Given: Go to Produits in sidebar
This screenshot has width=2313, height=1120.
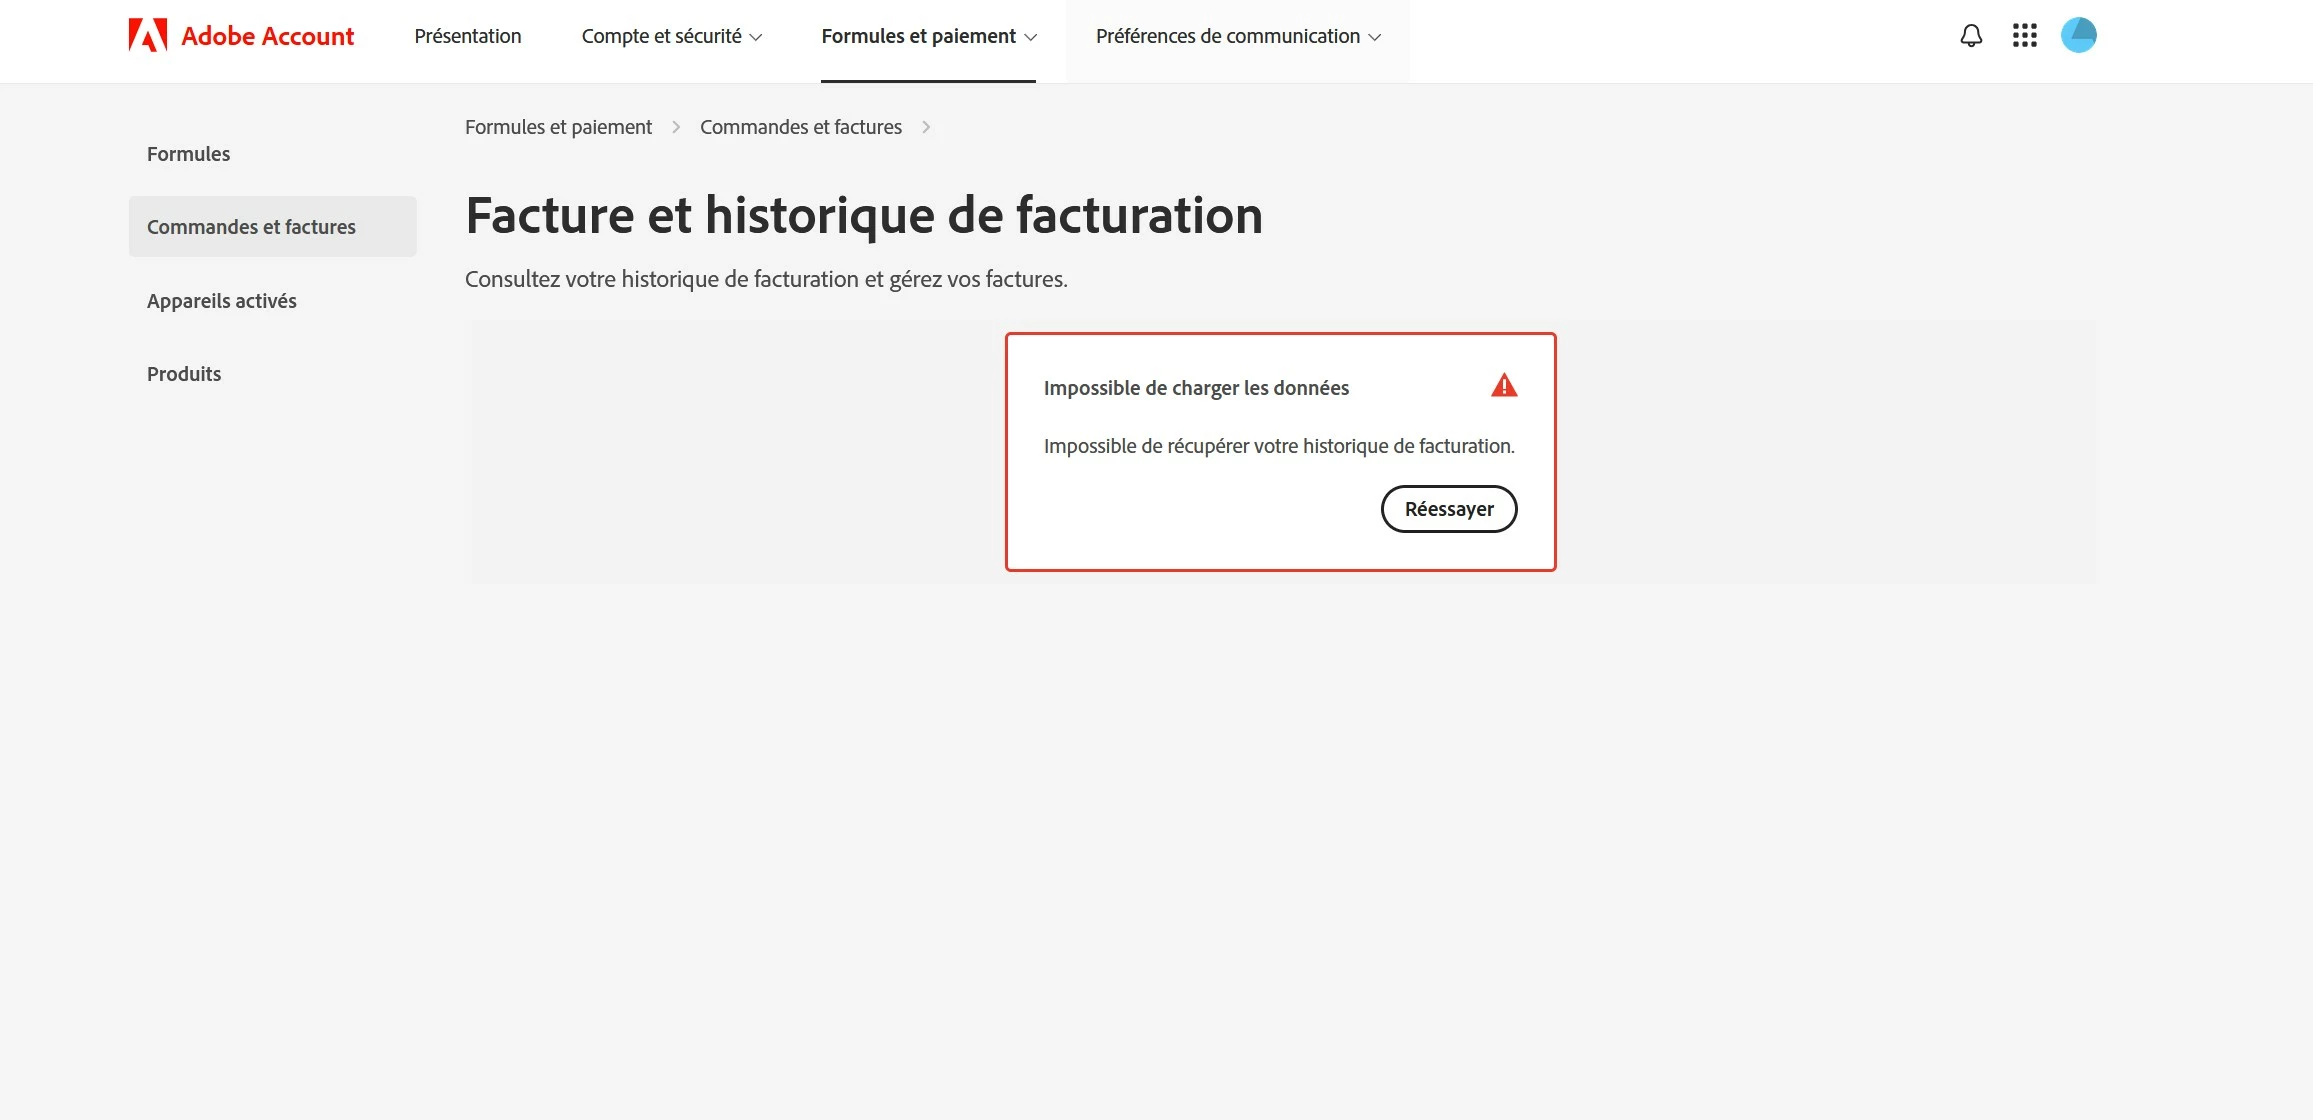Looking at the screenshot, I should pyautogui.click(x=184, y=374).
